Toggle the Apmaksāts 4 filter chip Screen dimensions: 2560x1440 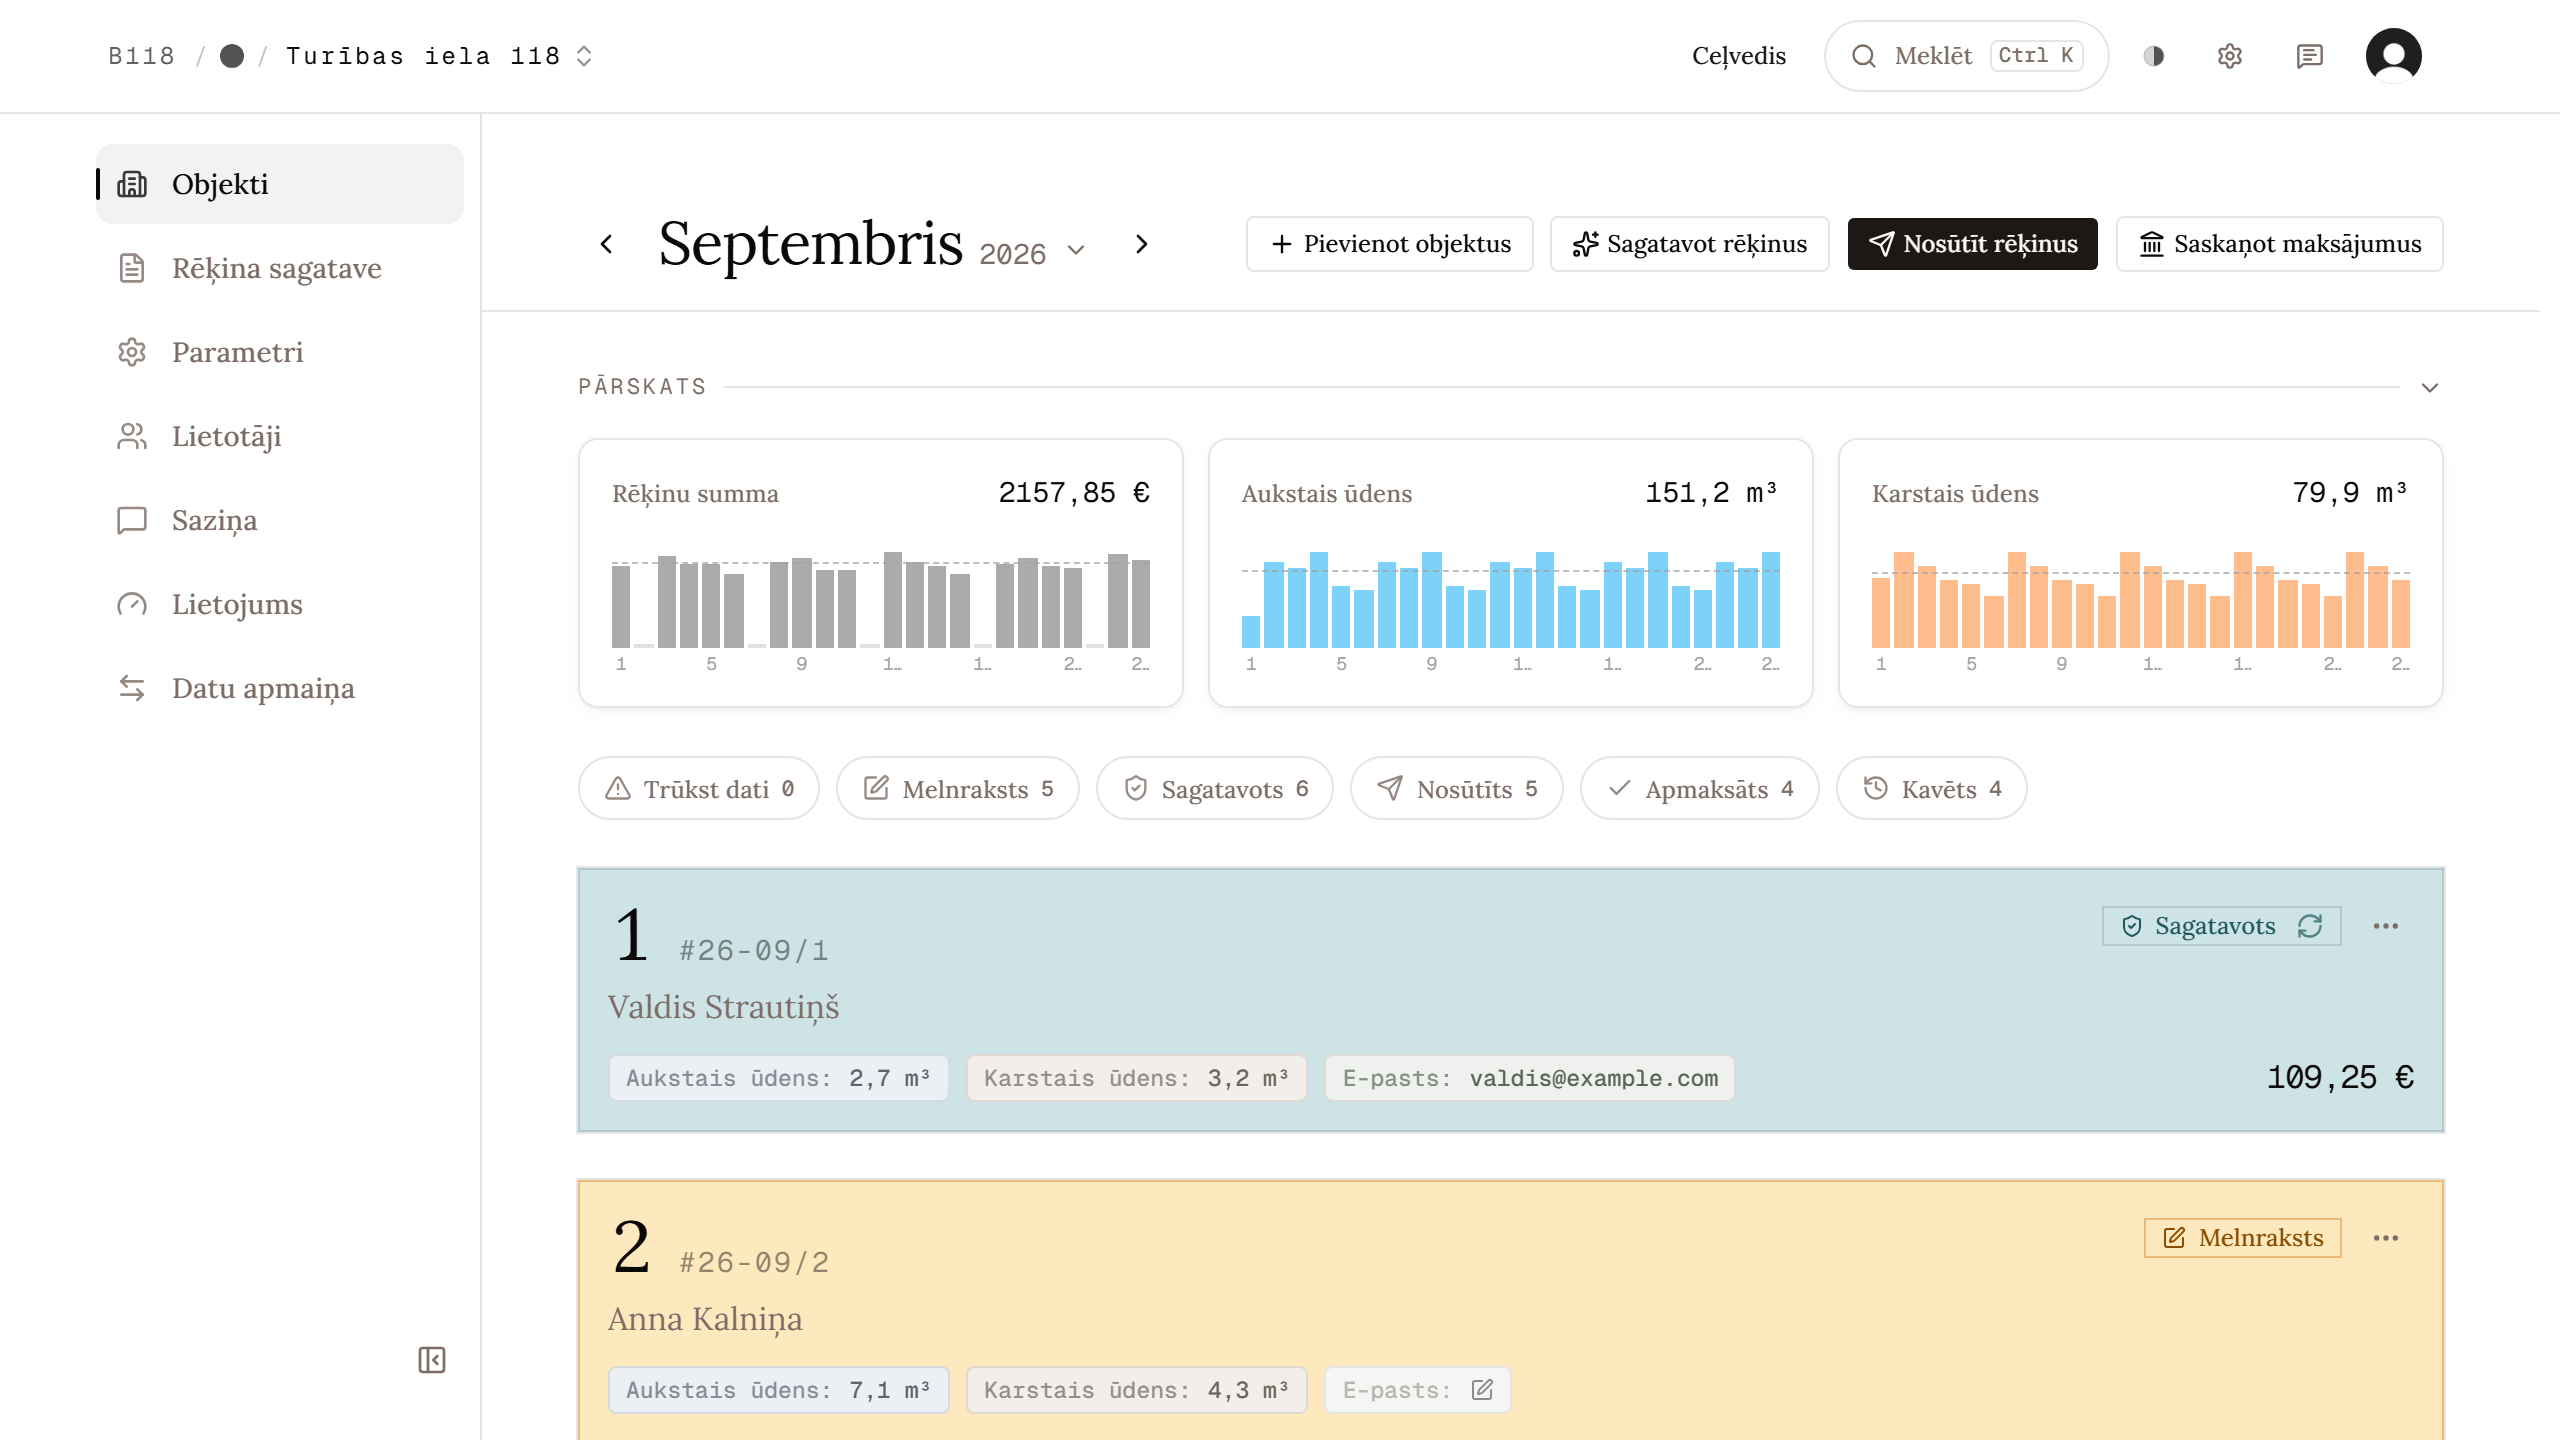coord(1700,789)
